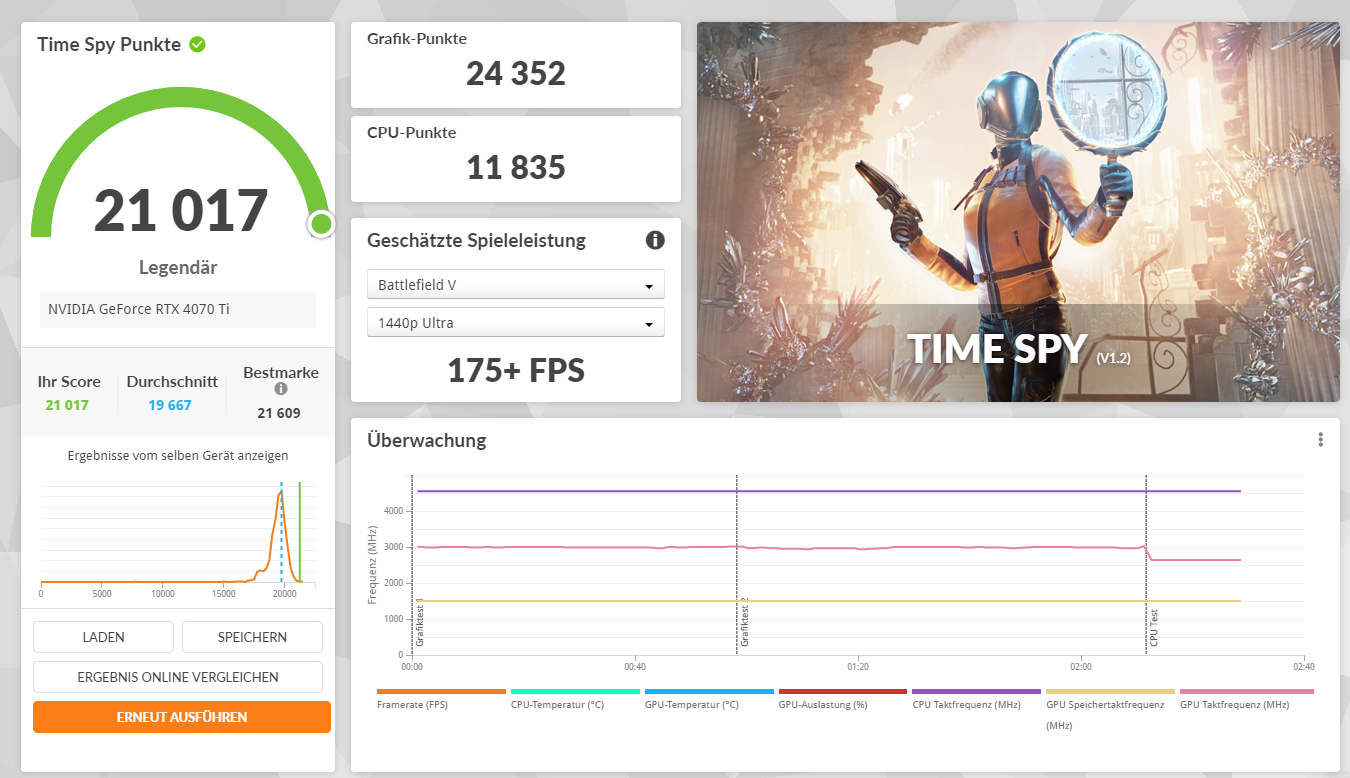Click the Grafik-Punkte value 24 352
Screen dimensions: 1350x778
coord(516,73)
